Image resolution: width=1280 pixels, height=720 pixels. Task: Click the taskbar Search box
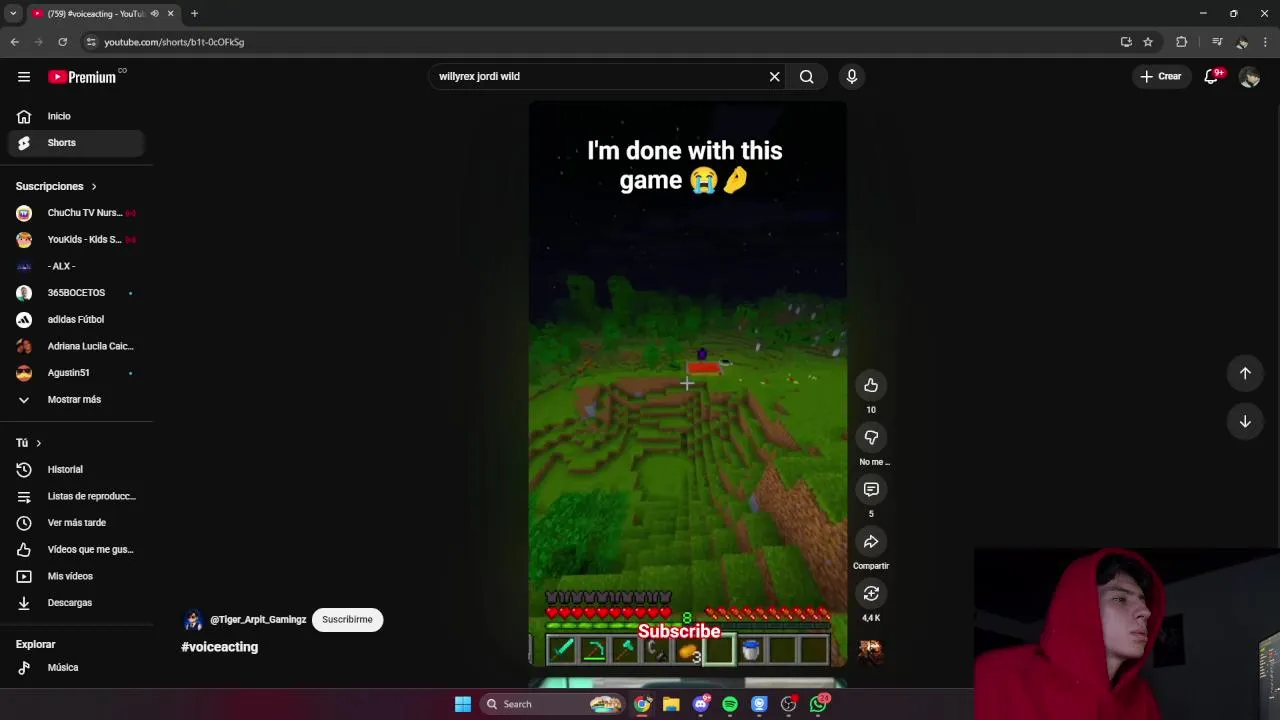coord(553,704)
